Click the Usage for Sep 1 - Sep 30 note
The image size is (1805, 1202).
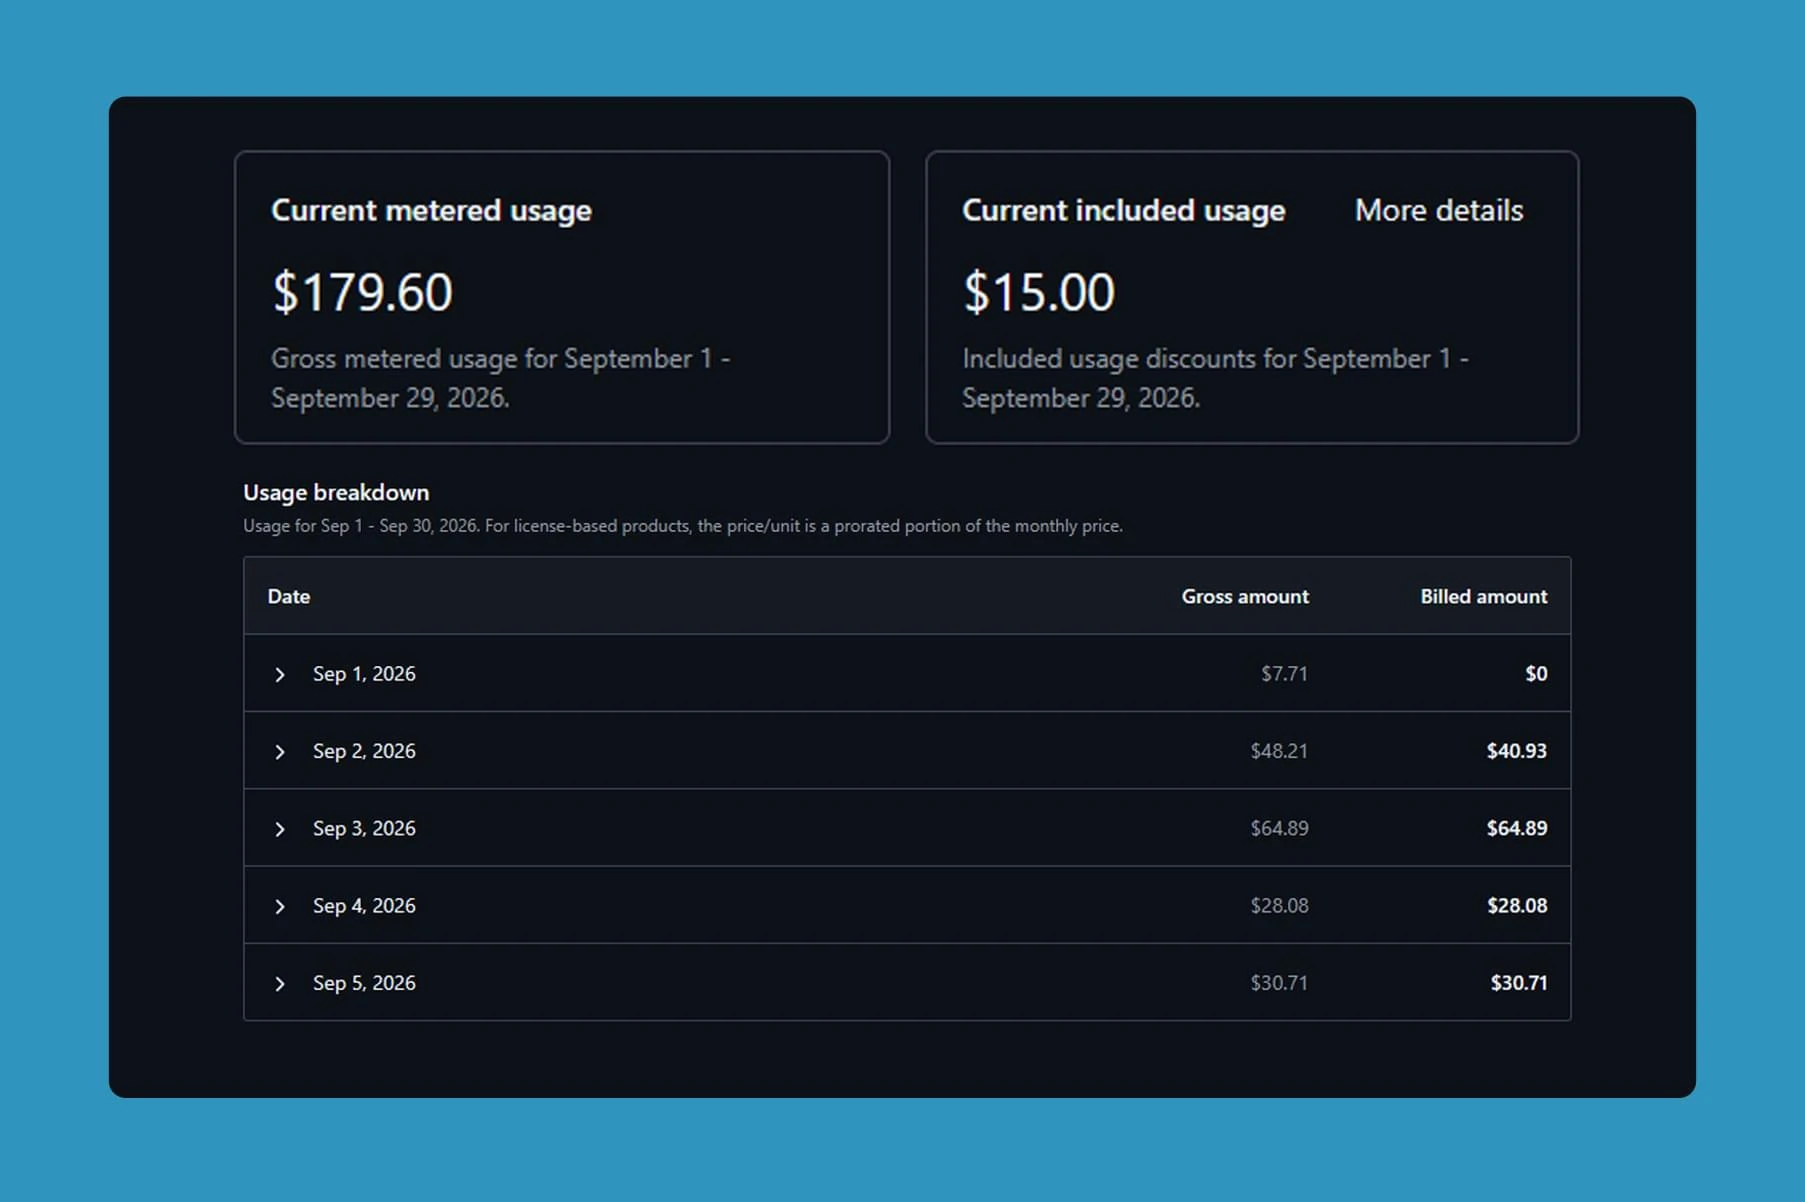pyautogui.click(x=683, y=526)
